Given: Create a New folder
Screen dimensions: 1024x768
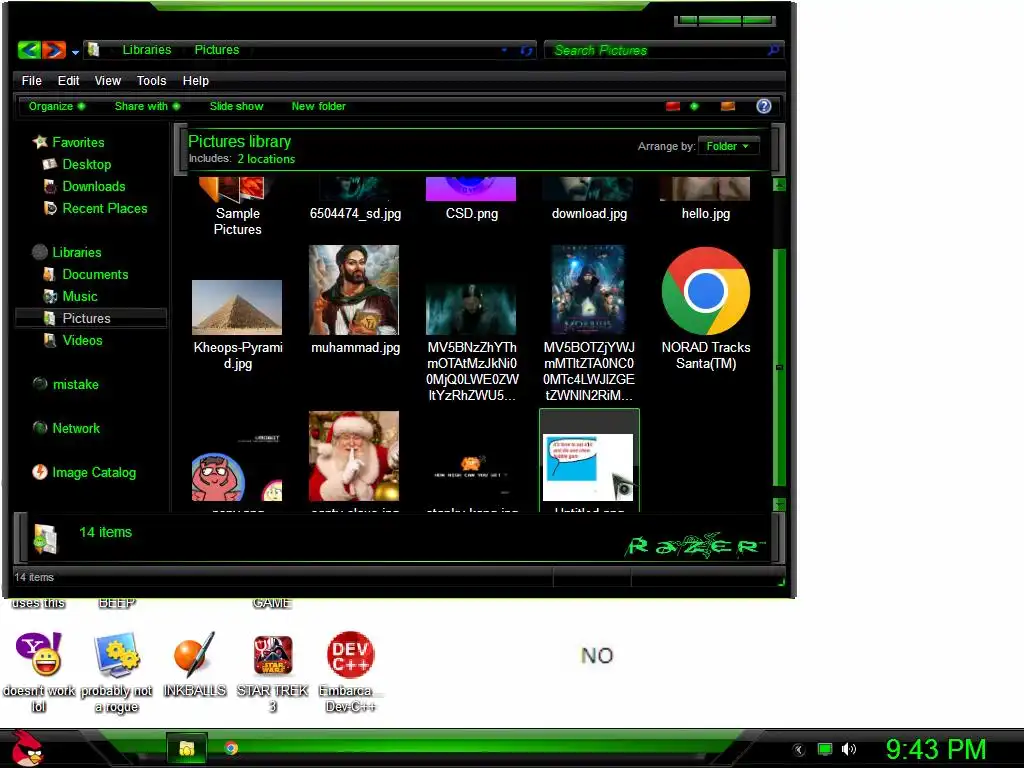Looking at the screenshot, I should coord(319,106).
